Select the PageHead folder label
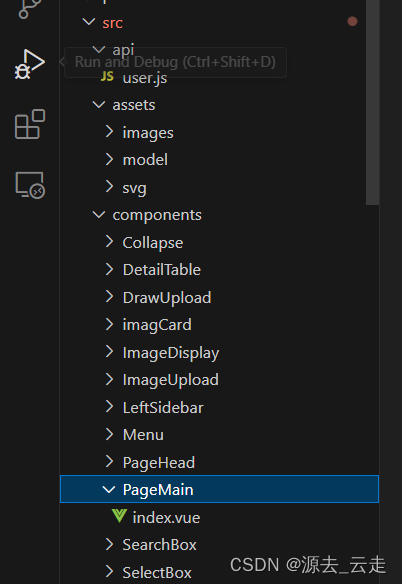The width and height of the screenshot is (402, 584). (159, 463)
